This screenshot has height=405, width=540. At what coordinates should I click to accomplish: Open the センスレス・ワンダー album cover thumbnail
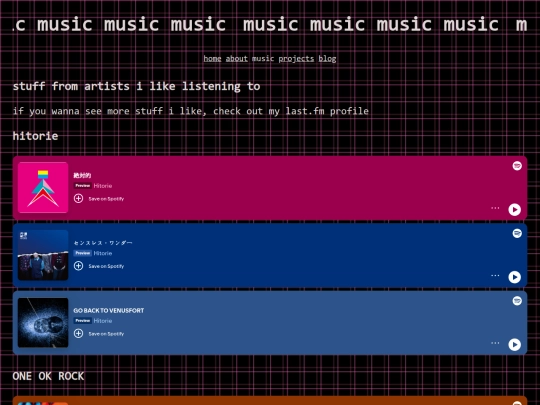[x=43, y=255]
